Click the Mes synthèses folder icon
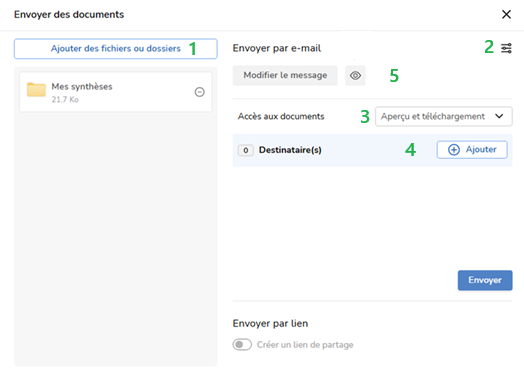The width and height of the screenshot is (524, 380). 36,90
